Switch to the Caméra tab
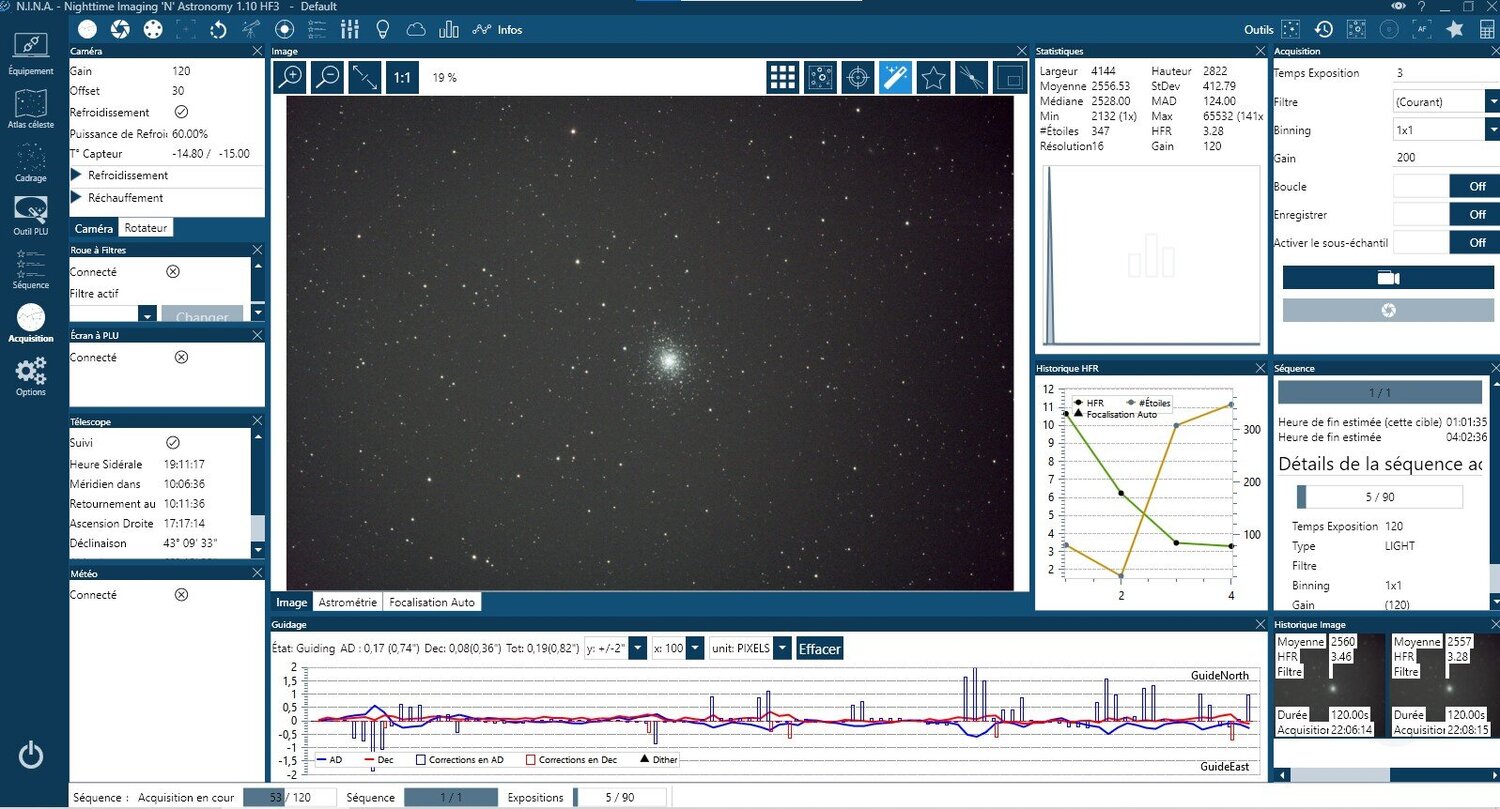The height and width of the screenshot is (809, 1500). (94, 228)
